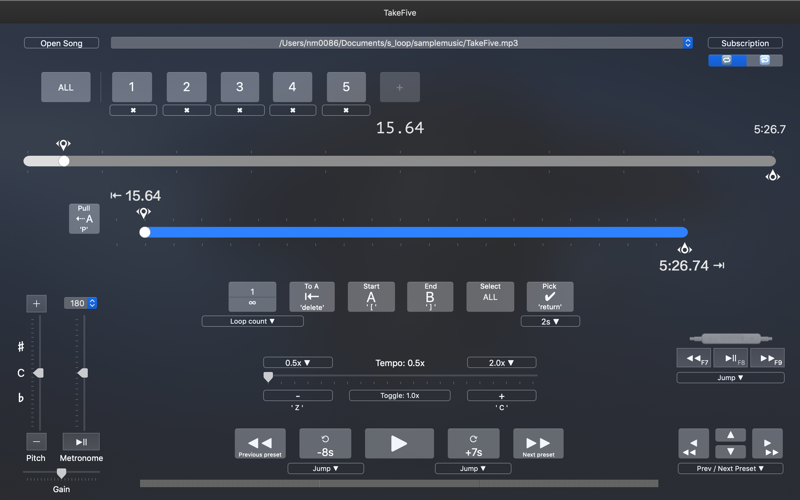Jump back with -8s button
Screen dimensions: 800x500
click(x=325, y=443)
